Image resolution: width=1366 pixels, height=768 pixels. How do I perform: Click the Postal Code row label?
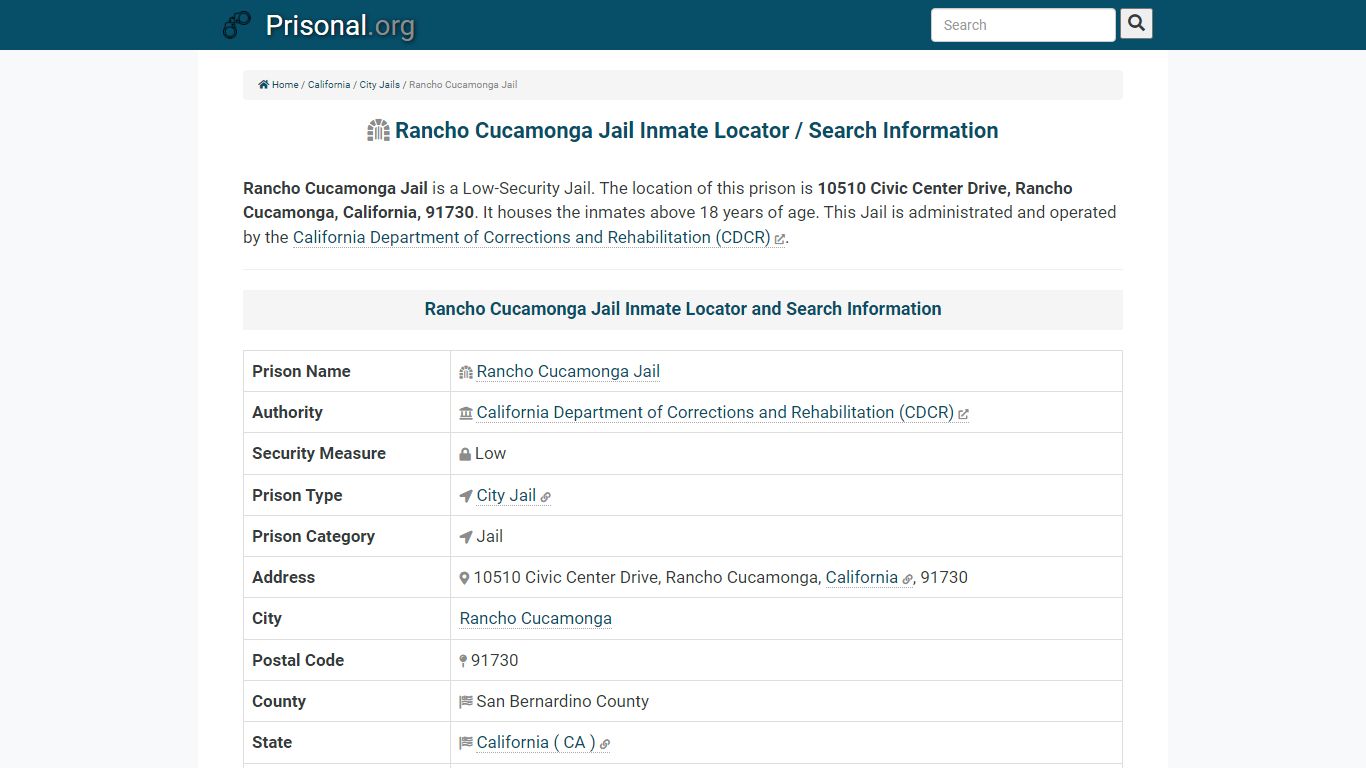298,660
